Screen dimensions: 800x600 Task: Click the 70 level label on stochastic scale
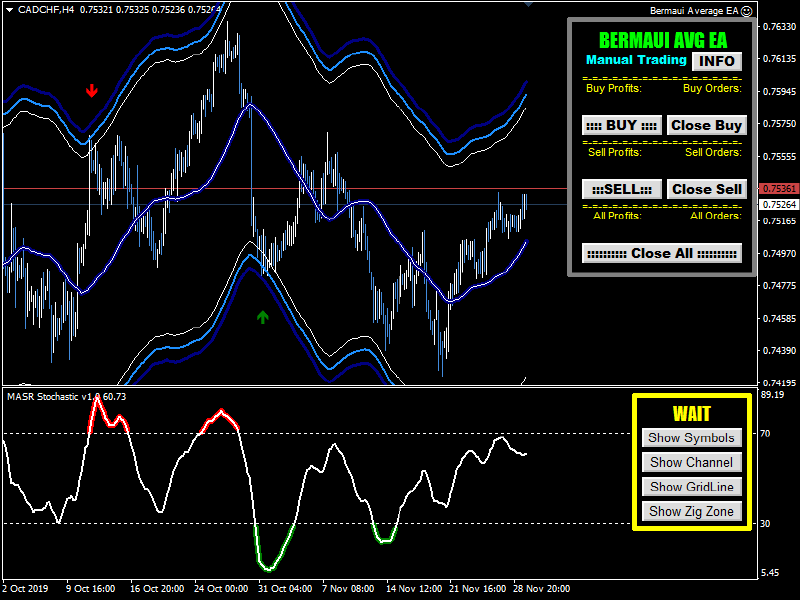pos(765,434)
